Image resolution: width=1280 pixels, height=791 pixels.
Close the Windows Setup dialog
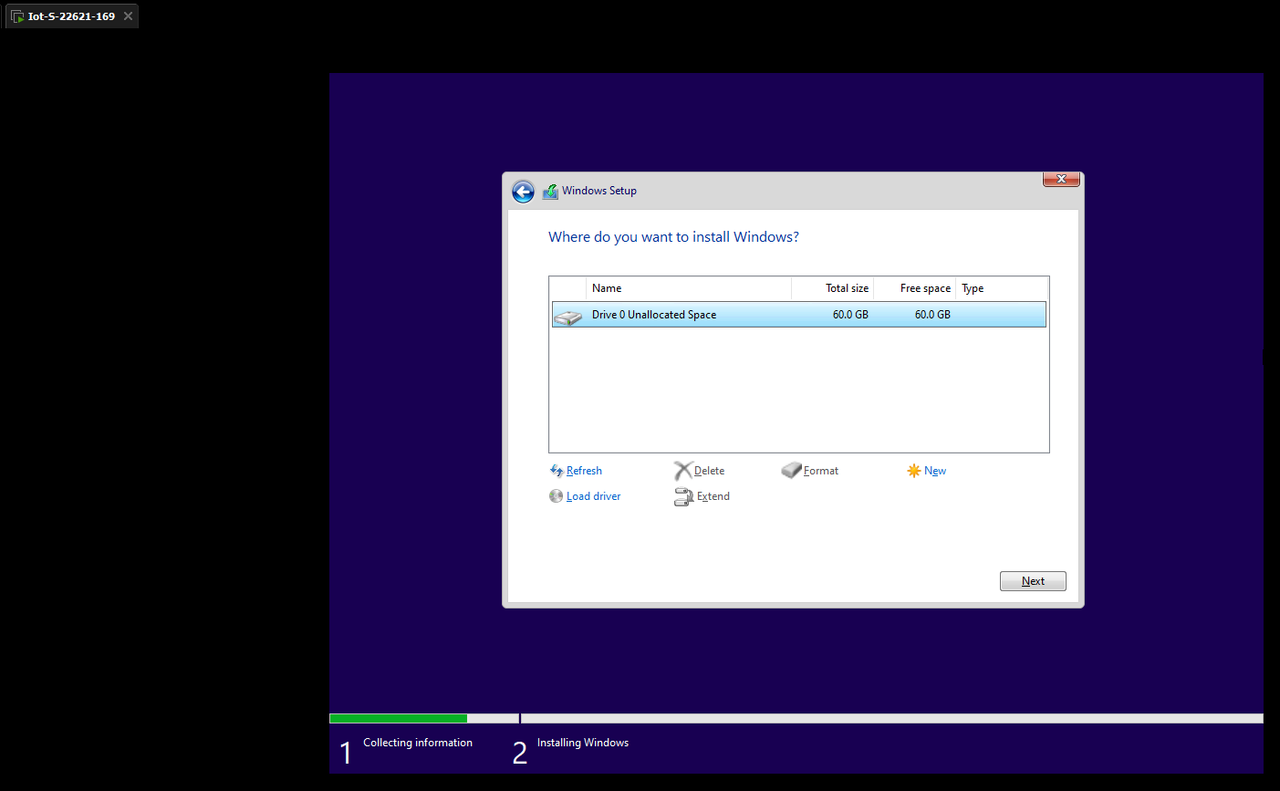click(1061, 179)
